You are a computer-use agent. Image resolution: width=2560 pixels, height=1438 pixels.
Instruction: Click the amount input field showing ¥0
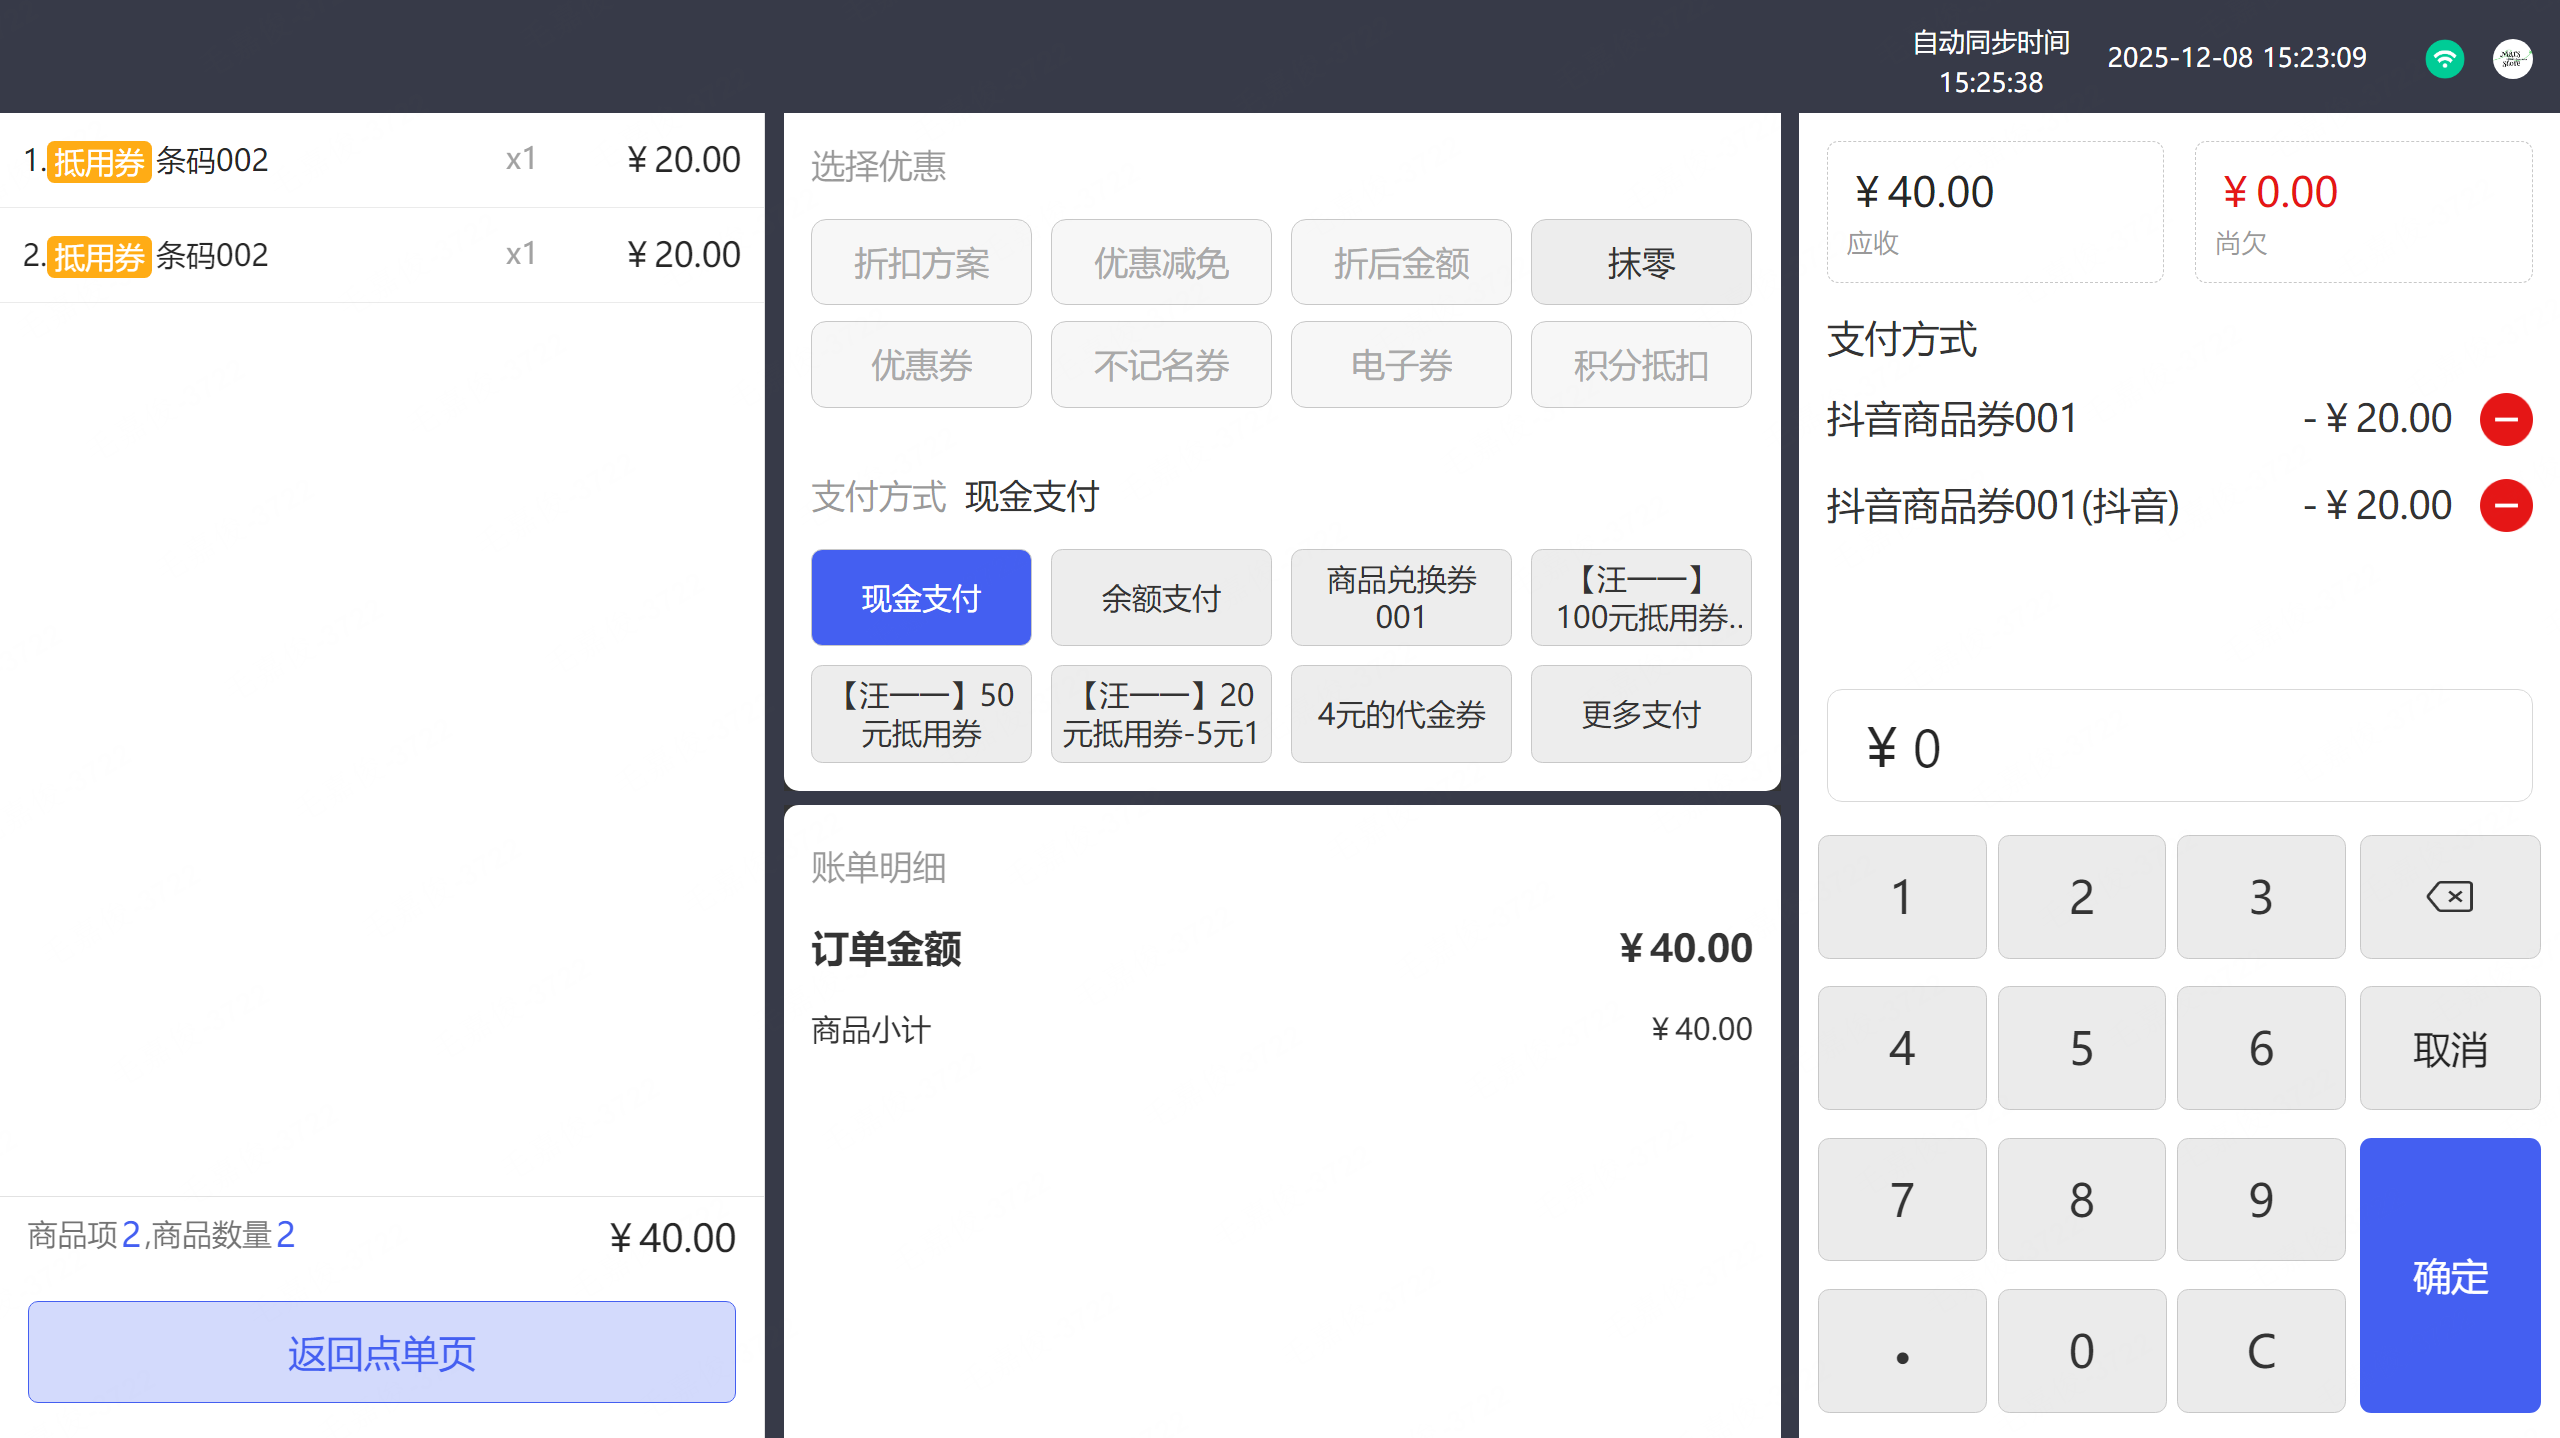2178,747
